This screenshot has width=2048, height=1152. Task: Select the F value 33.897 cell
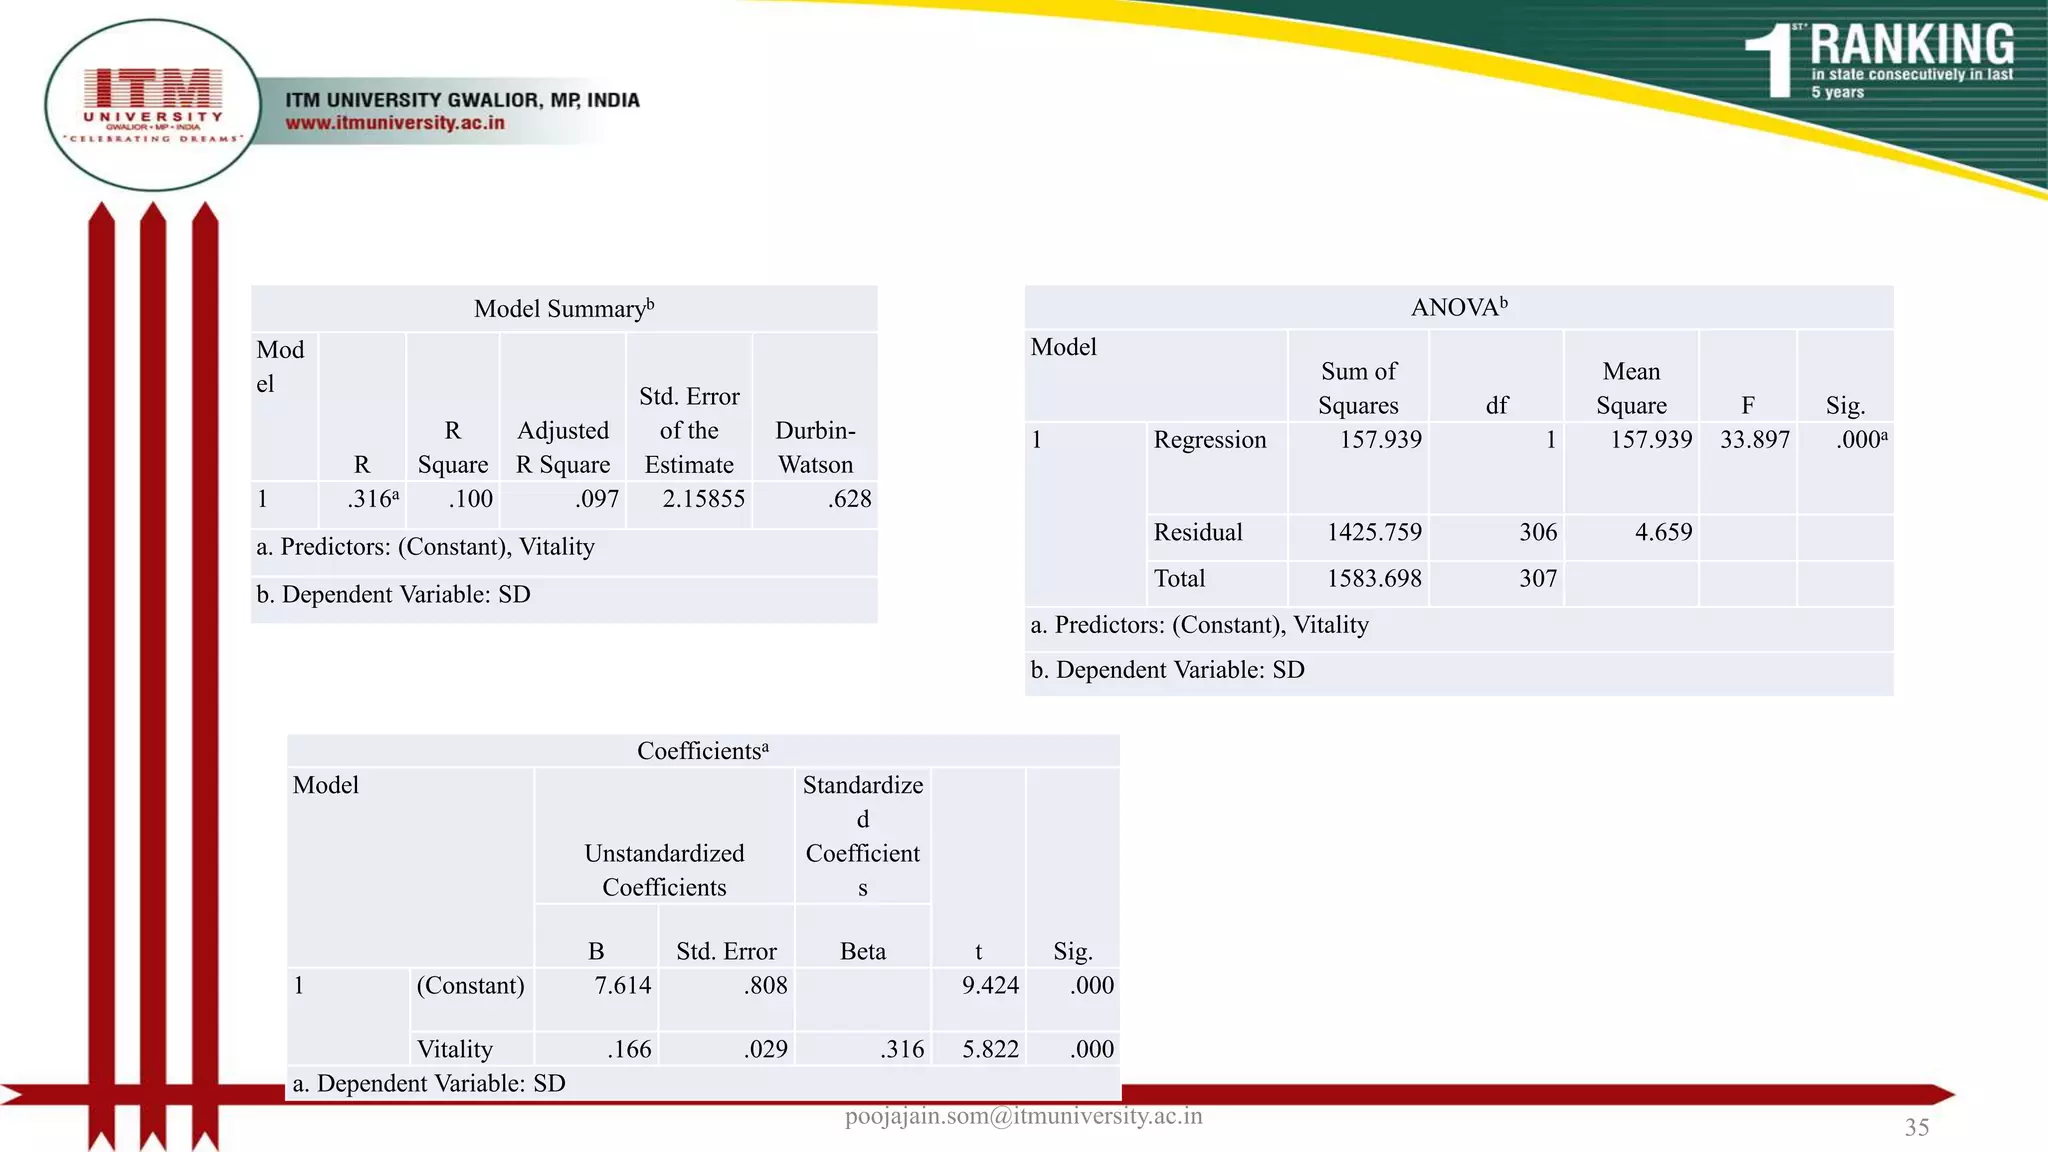[1754, 440]
